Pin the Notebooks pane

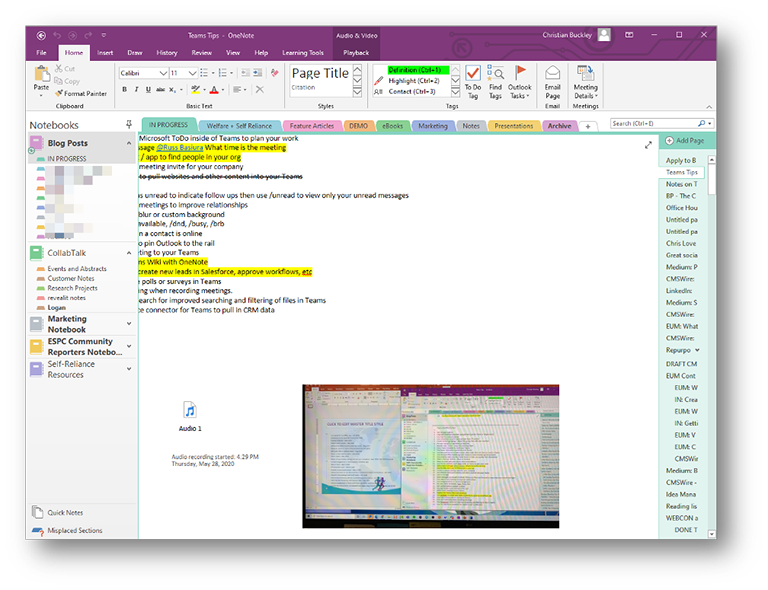click(129, 124)
